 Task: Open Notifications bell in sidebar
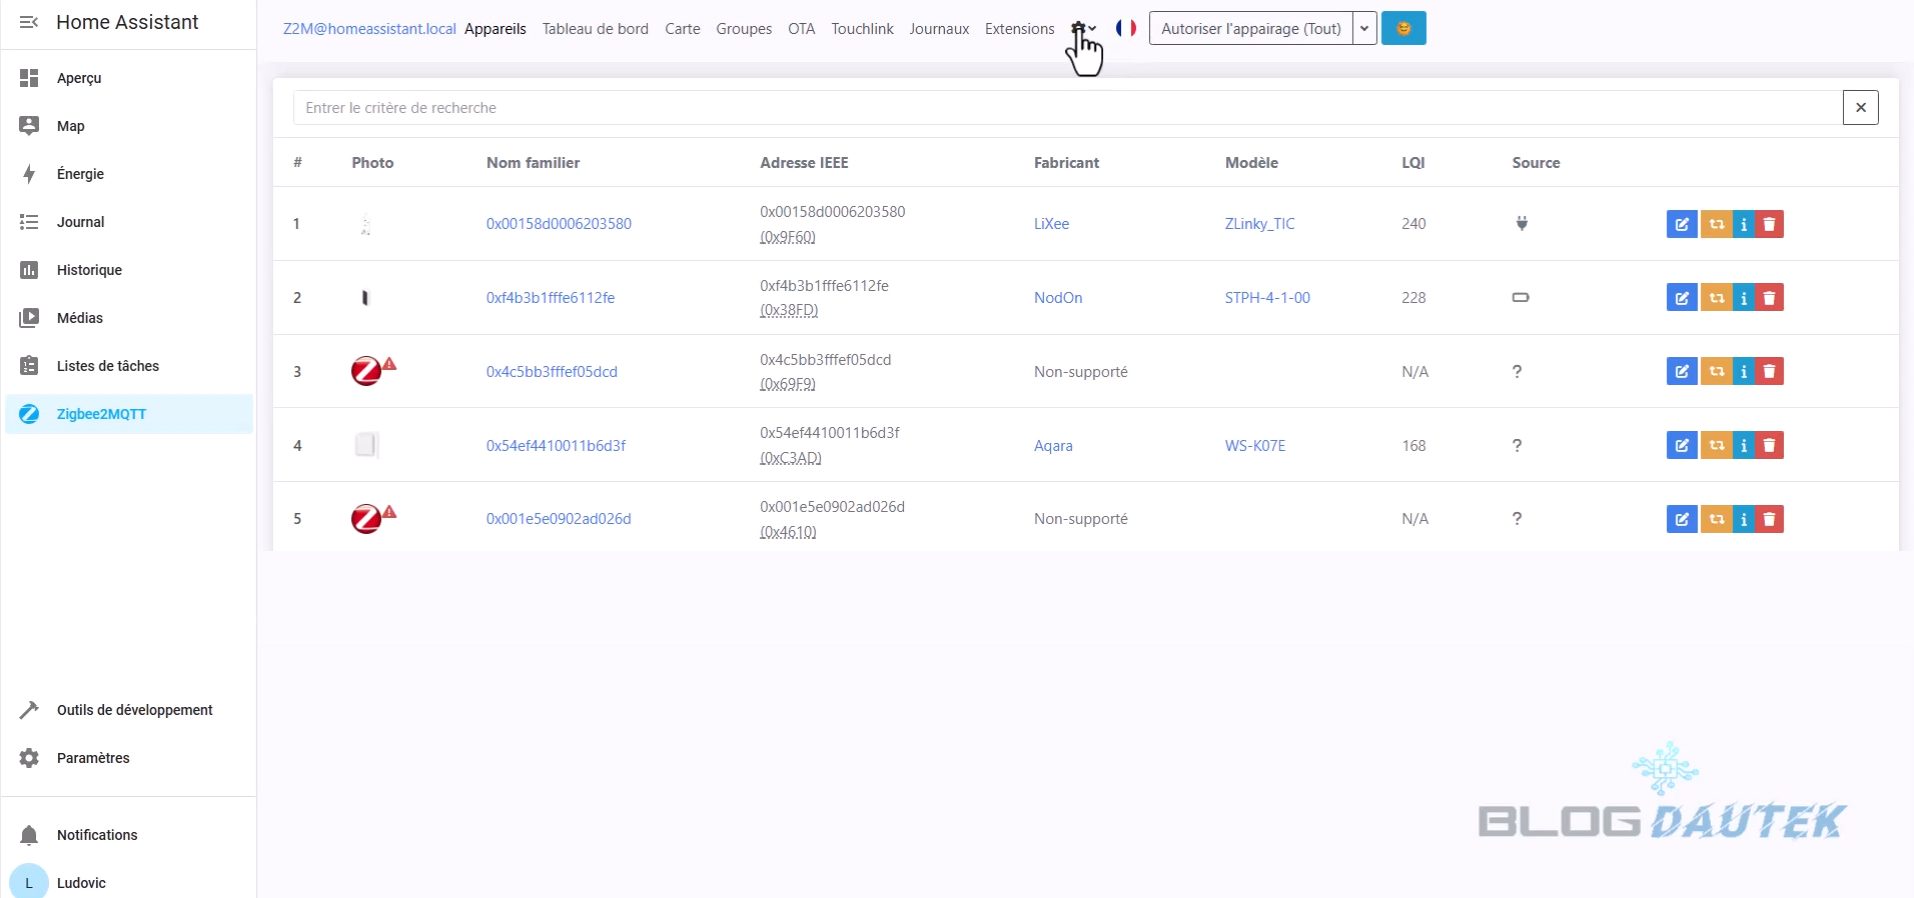pos(29,835)
